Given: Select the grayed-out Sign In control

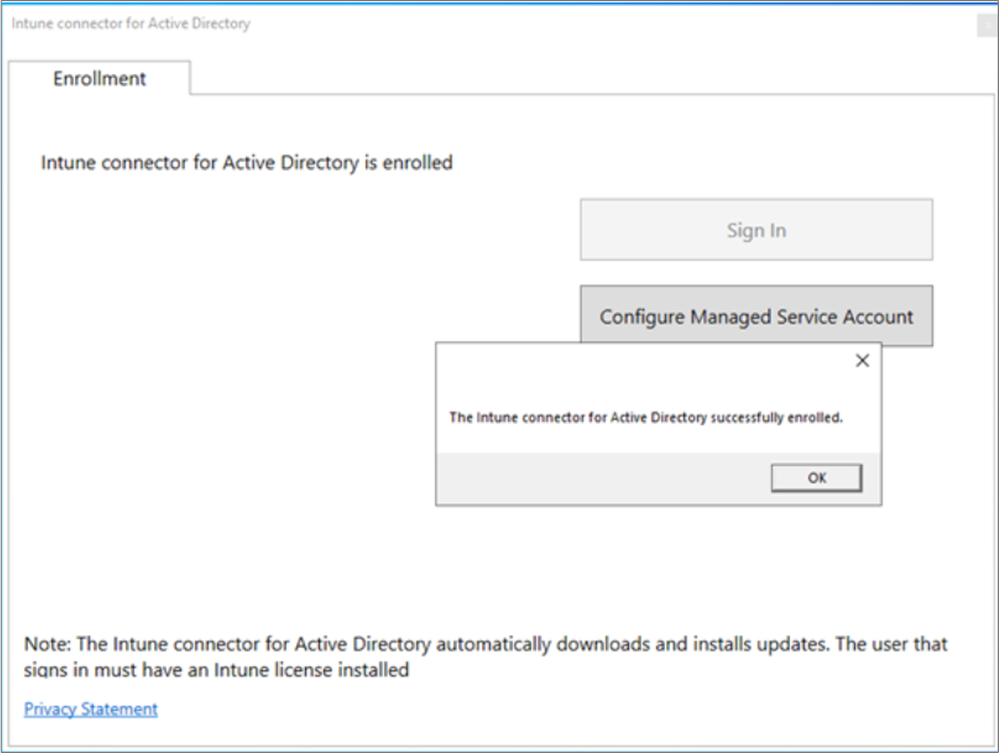Looking at the screenshot, I should click(756, 230).
